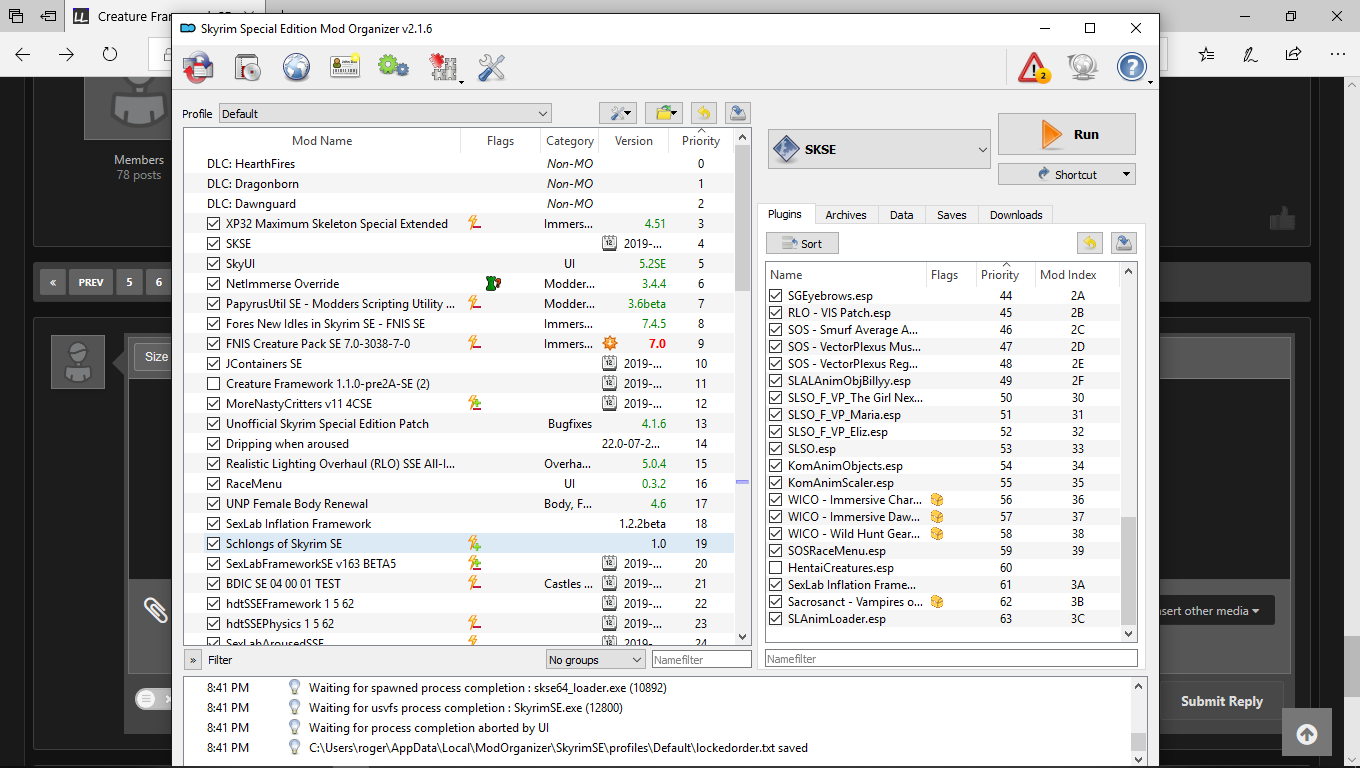The width and height of the screenshot is (1360, 768).
Task: Open the Help question mark icon
Action: 1132,67
